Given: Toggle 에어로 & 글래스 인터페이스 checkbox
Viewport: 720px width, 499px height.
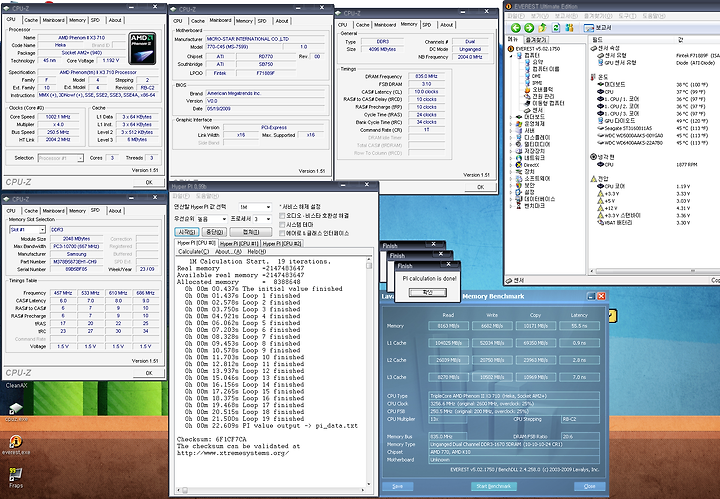Looking at the screenshot, I should pos(282,233).
